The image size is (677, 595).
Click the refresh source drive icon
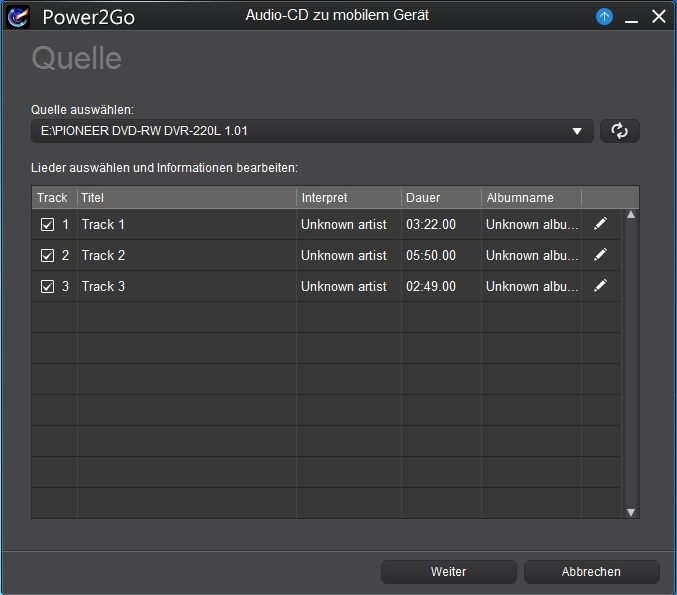pyautogui.click(x=620, y=131)
